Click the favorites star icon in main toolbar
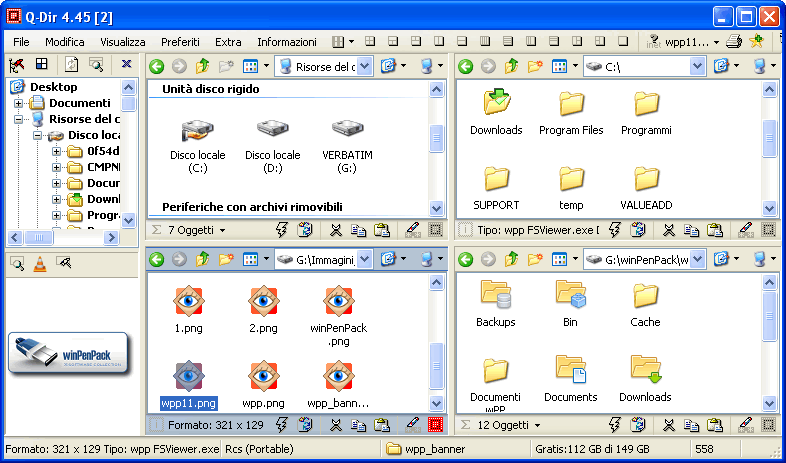786x463 pixels. coord(756,42)
